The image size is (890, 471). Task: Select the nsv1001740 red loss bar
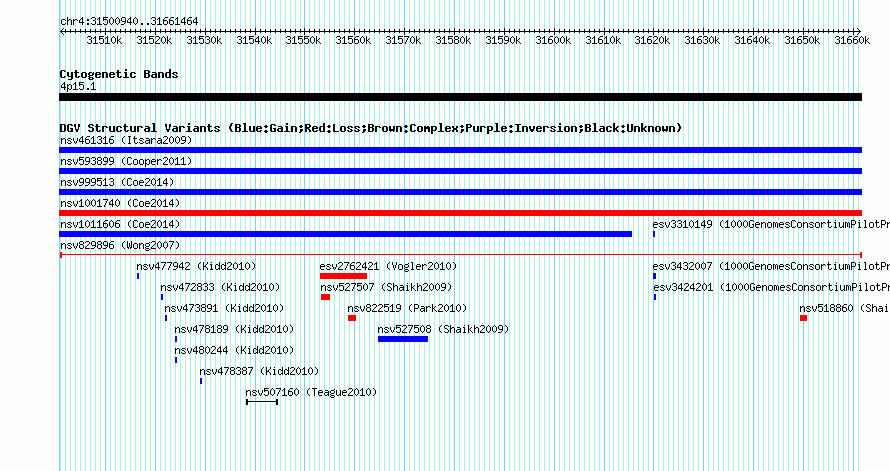[x=460, y=213]
